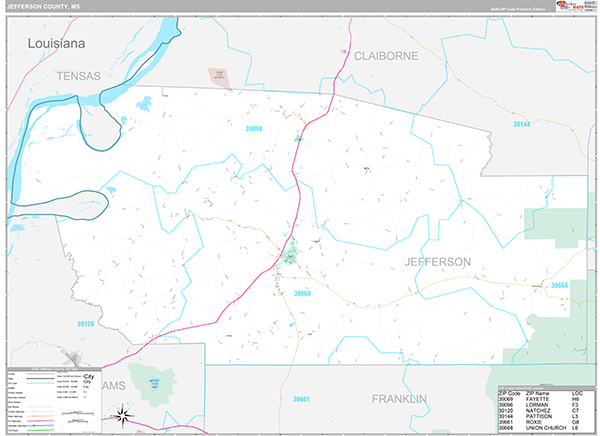
Task: Click the large 'City' legend sample
Action: click(x=88, y=377)
